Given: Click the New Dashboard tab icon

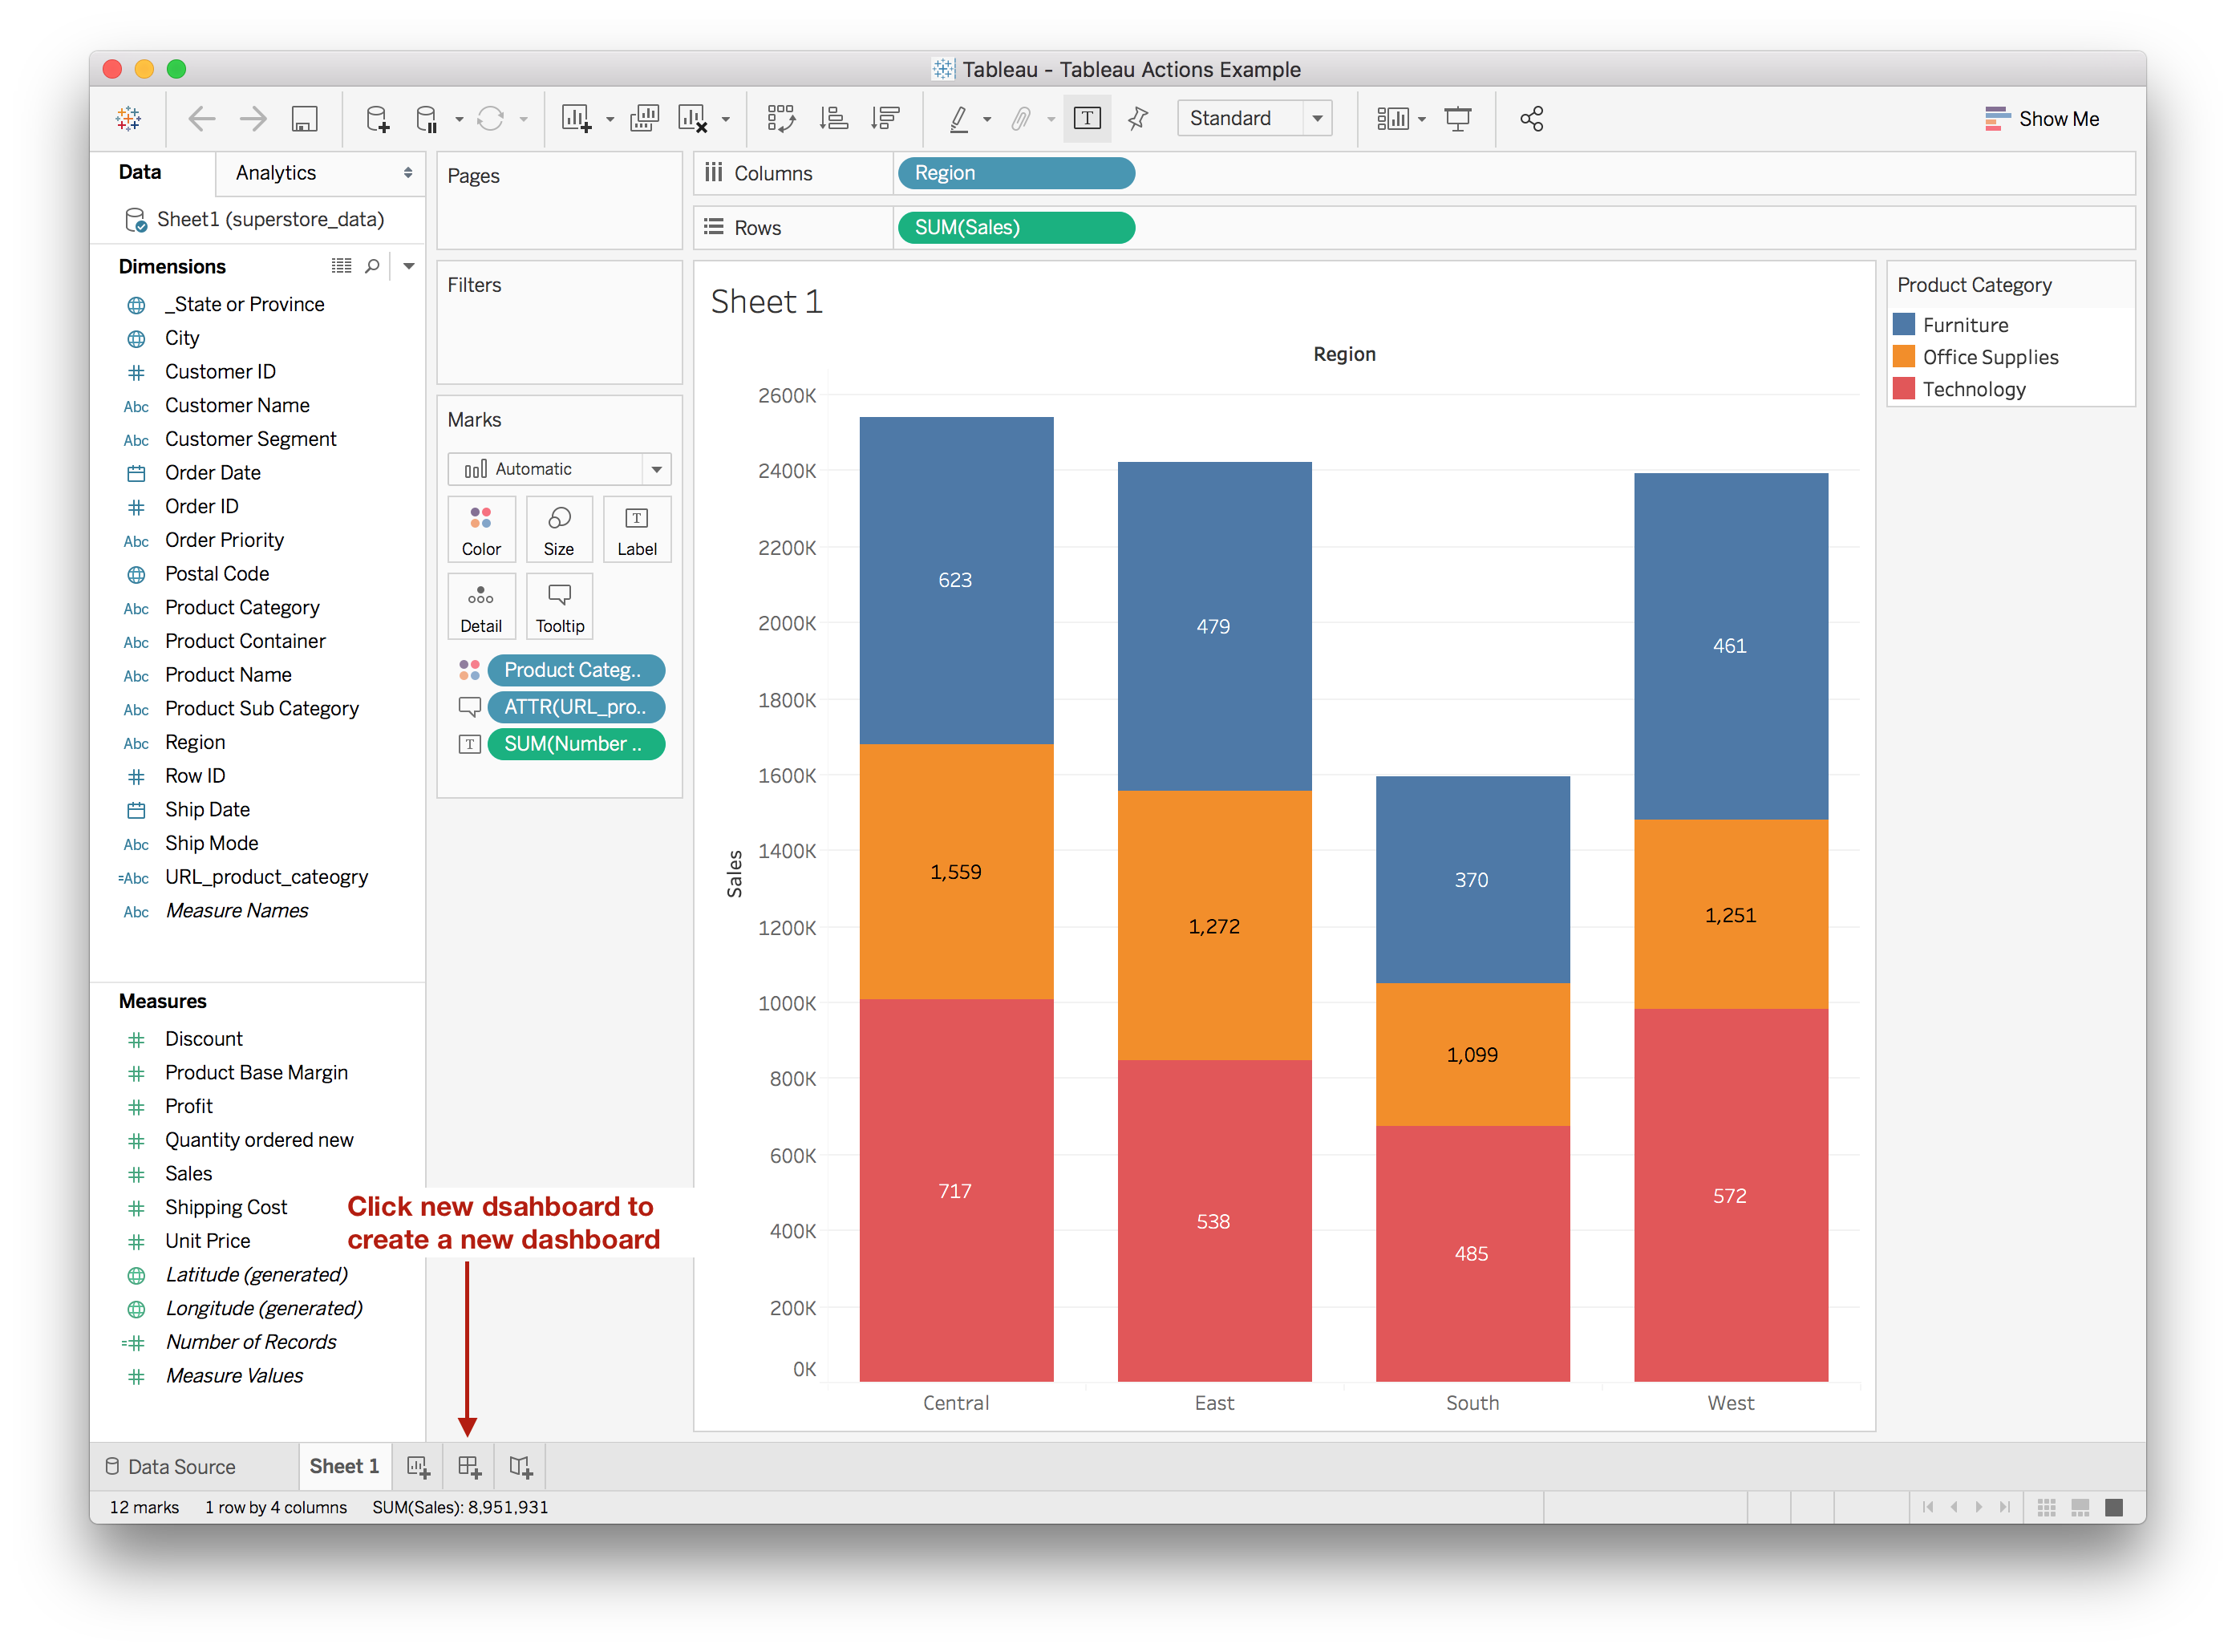Looking at the screenshot, I should click(469, 1467).
